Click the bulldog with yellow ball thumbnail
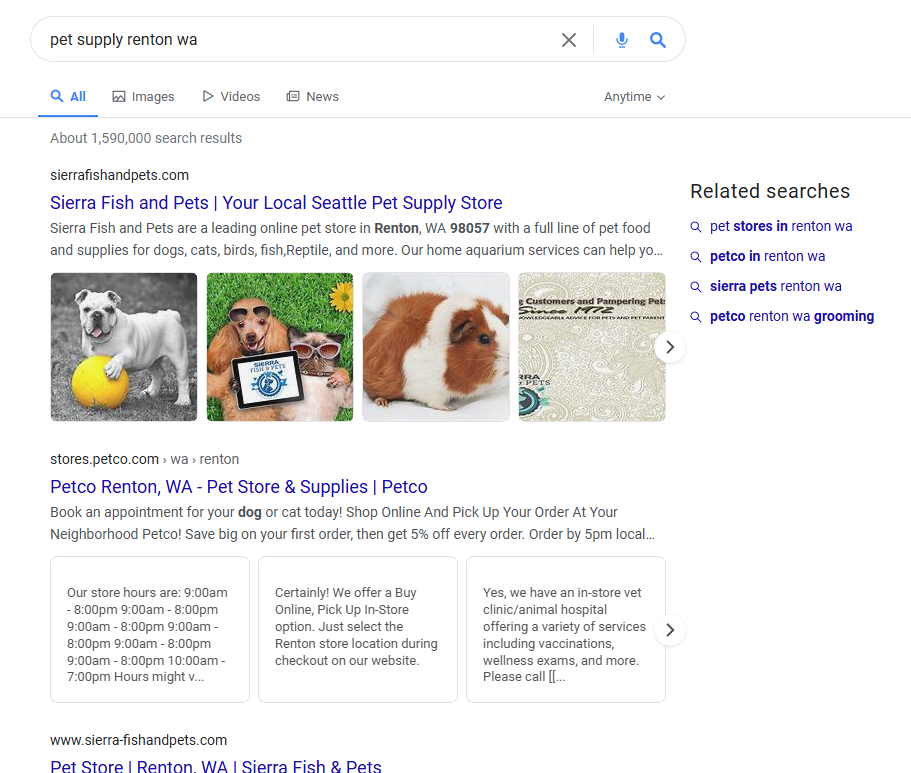The width and height of the screenshot is (911, 773). pos(124,347)
